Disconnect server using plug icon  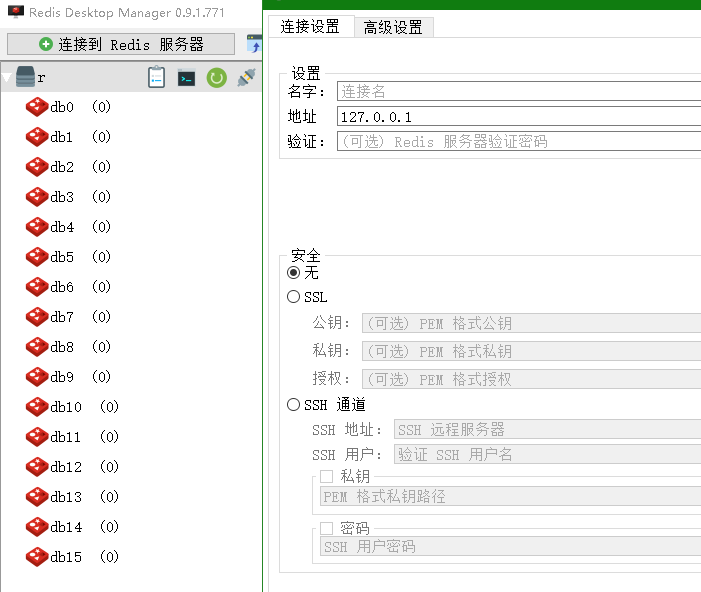[247, 77]
